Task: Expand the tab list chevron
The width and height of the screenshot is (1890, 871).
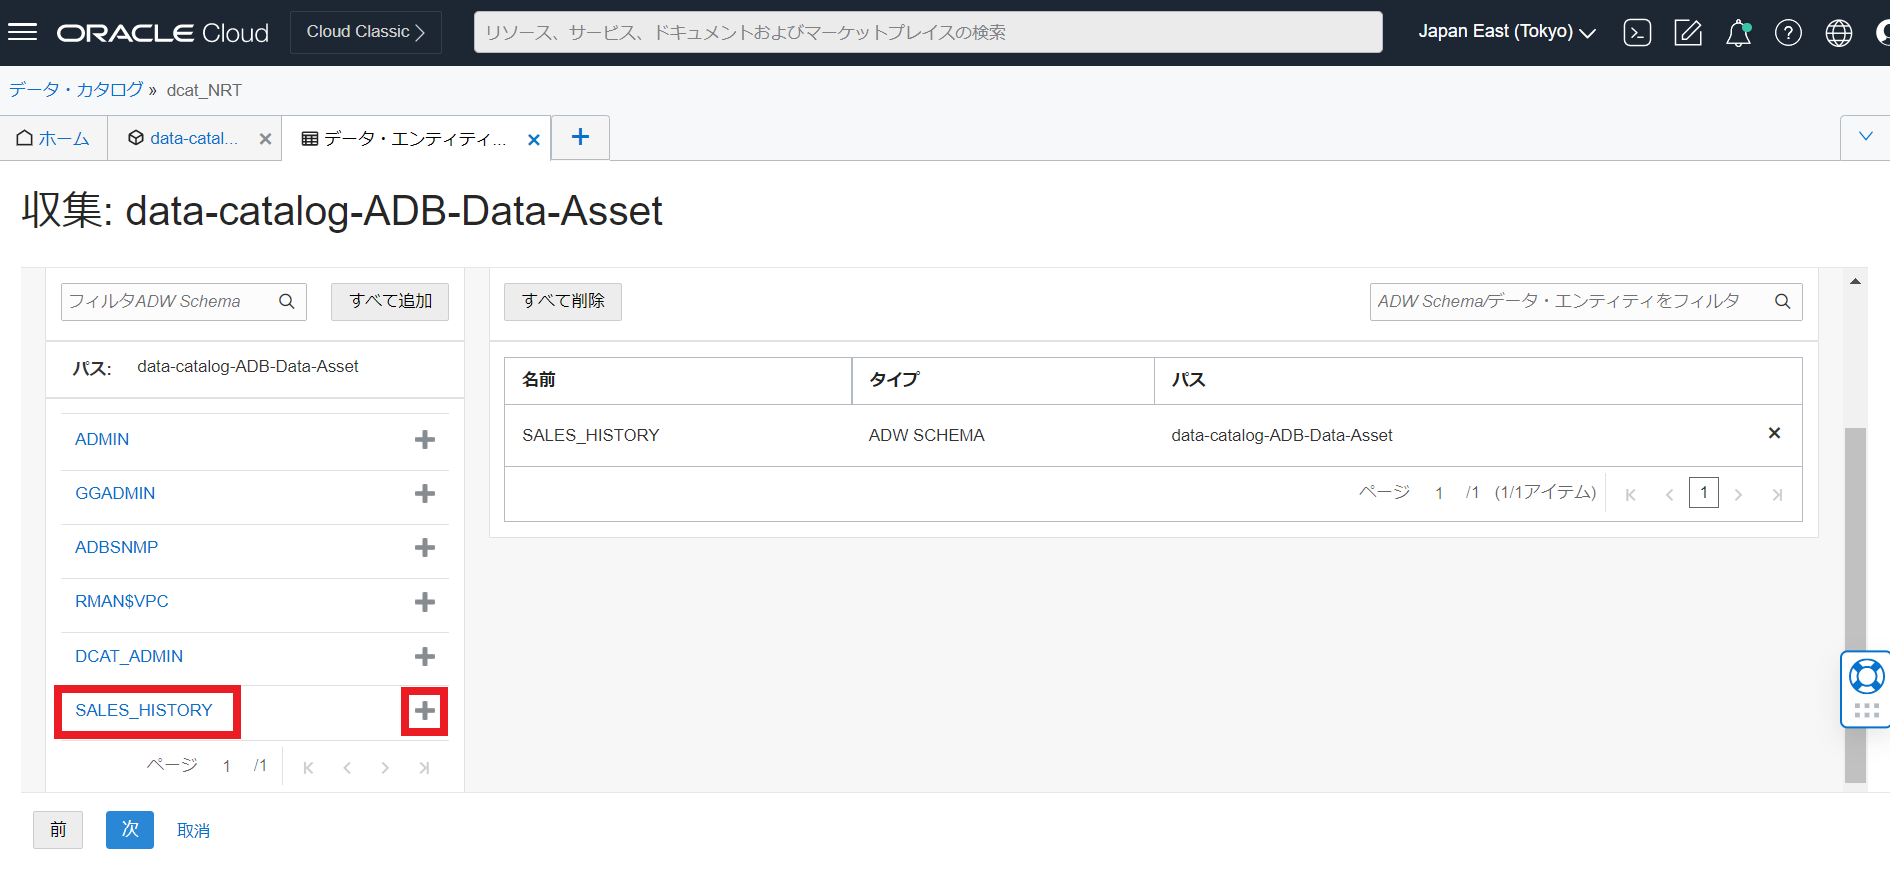Action: click(1865, 137)
